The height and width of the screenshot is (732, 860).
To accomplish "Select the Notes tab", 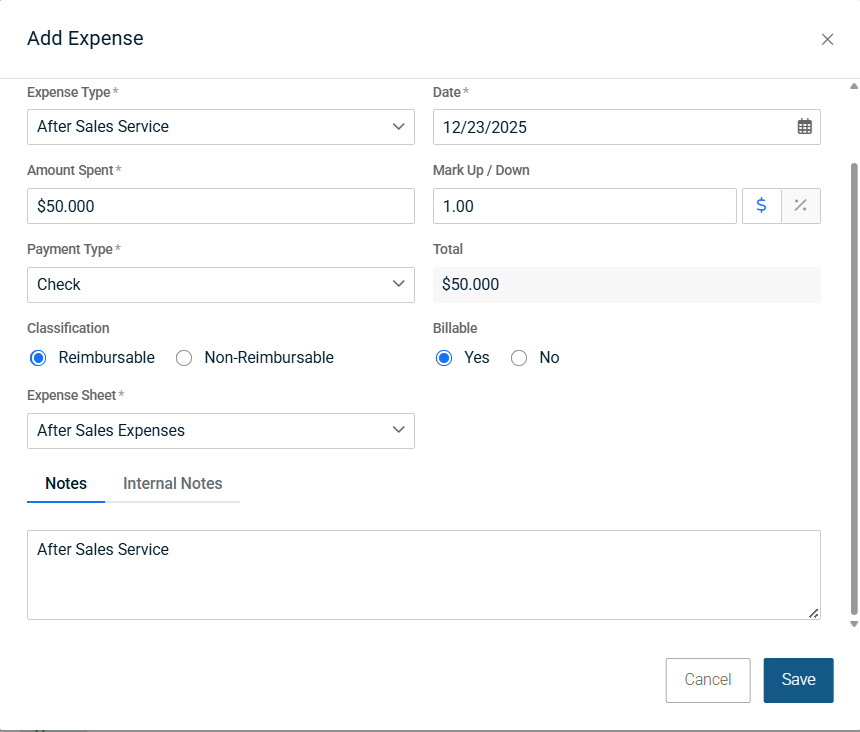I will click(66, 484).
